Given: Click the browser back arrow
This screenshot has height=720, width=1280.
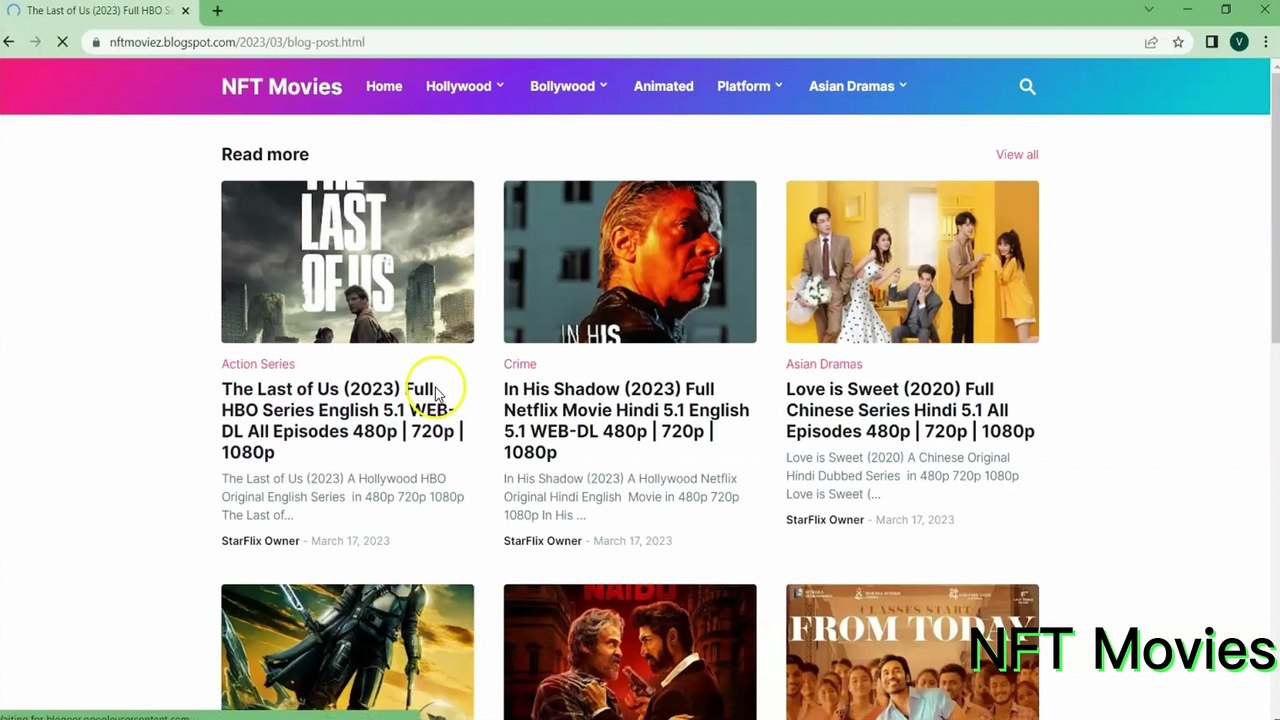Looking at the screenshot, I should [9, 42].
